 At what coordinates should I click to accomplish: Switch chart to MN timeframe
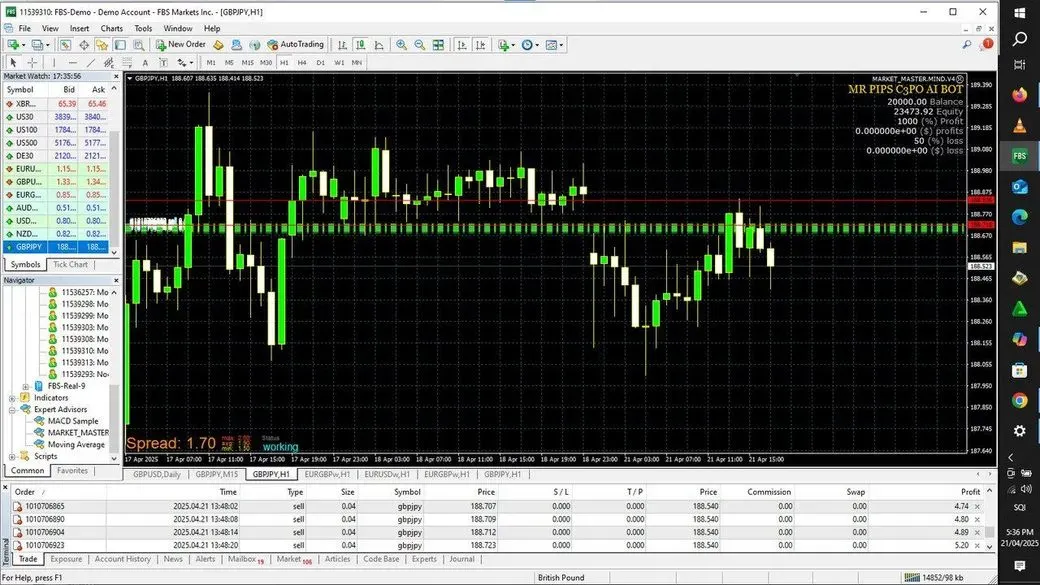coord(357,62)
